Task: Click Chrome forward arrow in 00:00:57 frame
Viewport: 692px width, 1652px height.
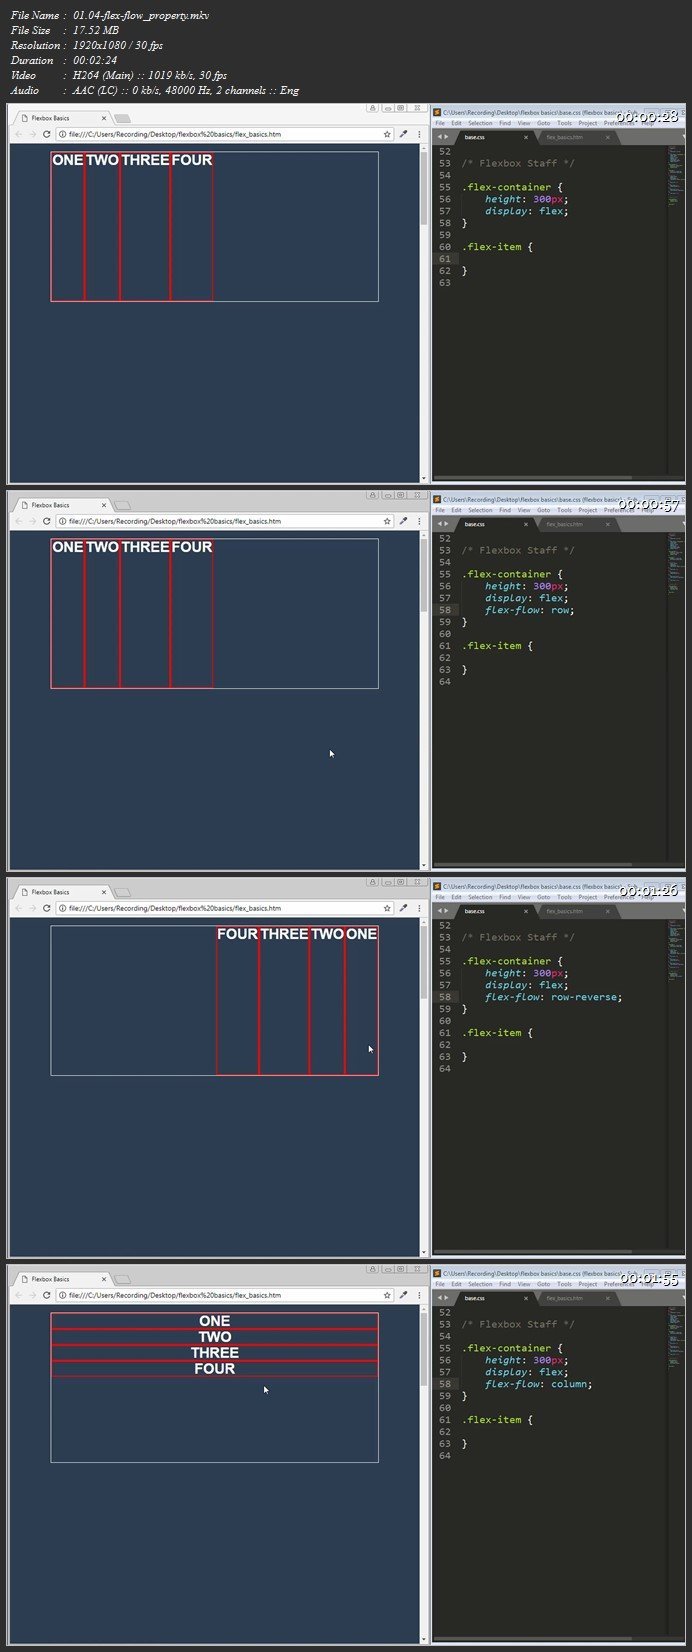Action: tap(32, 521)
